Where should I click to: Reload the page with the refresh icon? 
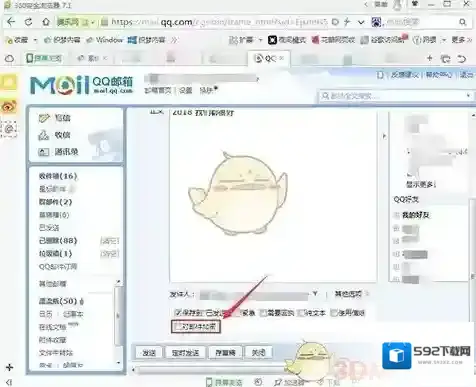(28, 22)
